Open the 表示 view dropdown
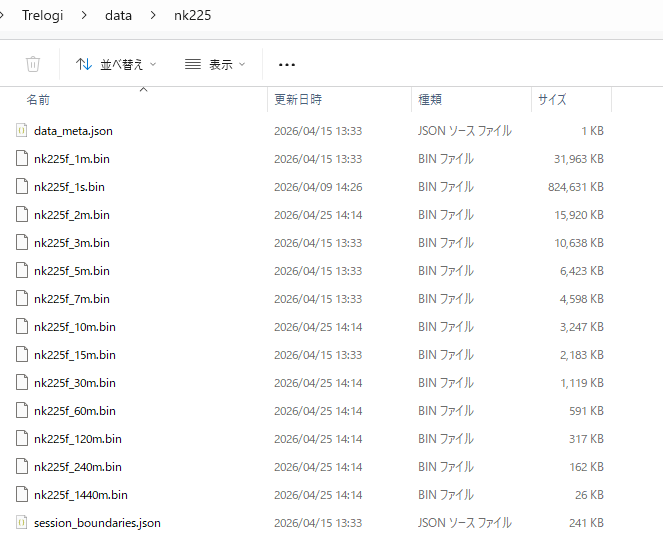Screen dimensions: 663x556 click(x=215, y=64)
